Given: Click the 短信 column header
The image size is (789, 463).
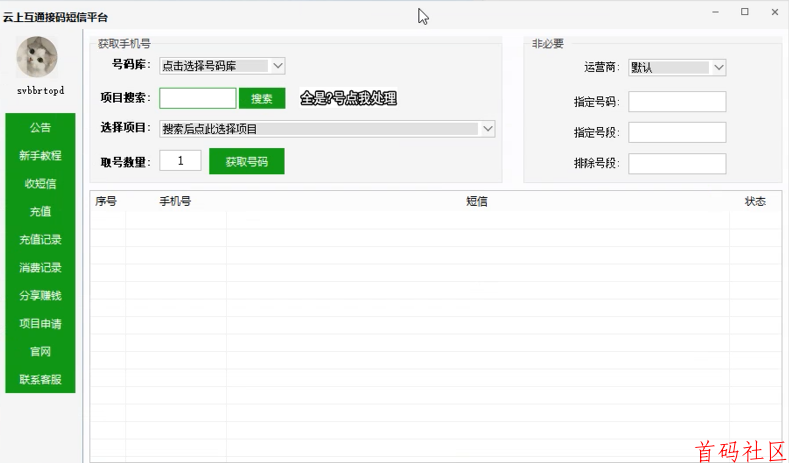Looking at the screenshot, I should point(477,201).
